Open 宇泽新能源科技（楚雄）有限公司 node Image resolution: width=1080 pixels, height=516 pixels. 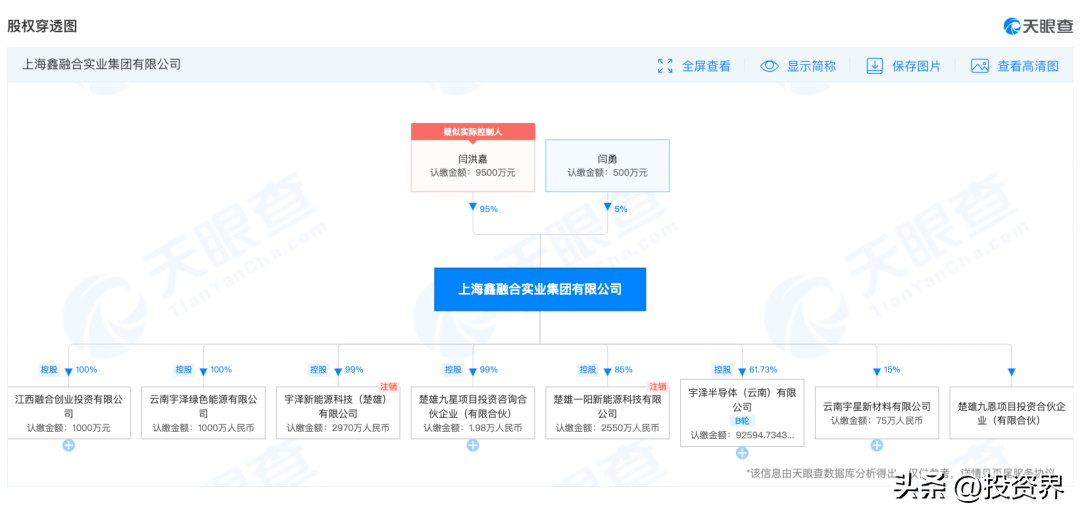pos(338,412)
